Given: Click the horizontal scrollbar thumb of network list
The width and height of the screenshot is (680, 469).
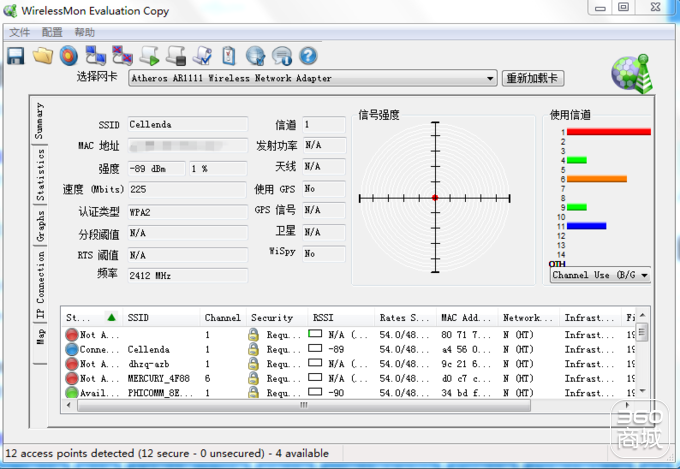Looking at the screenshot, I should 304,405.
